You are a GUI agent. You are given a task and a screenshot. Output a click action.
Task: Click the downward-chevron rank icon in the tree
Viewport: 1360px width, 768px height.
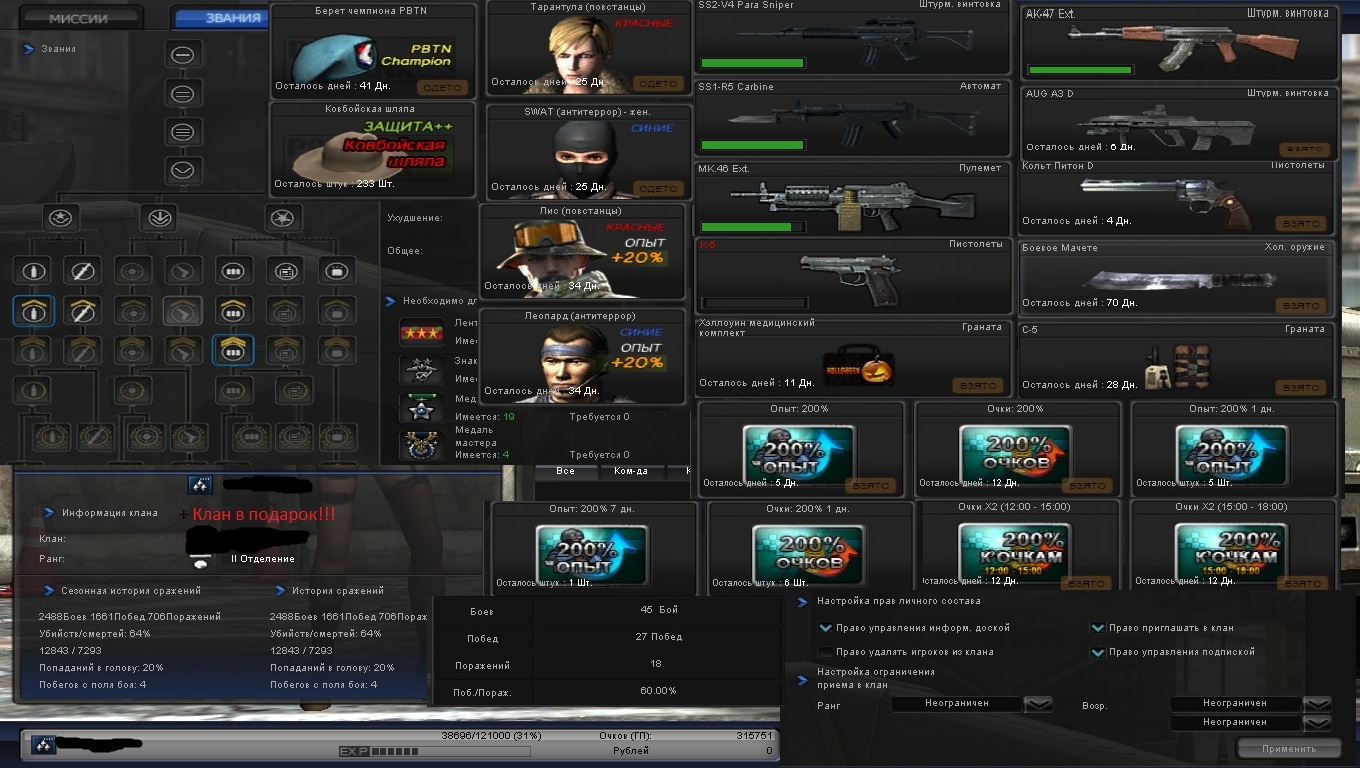pyautogui.click(x=182, y=170)
